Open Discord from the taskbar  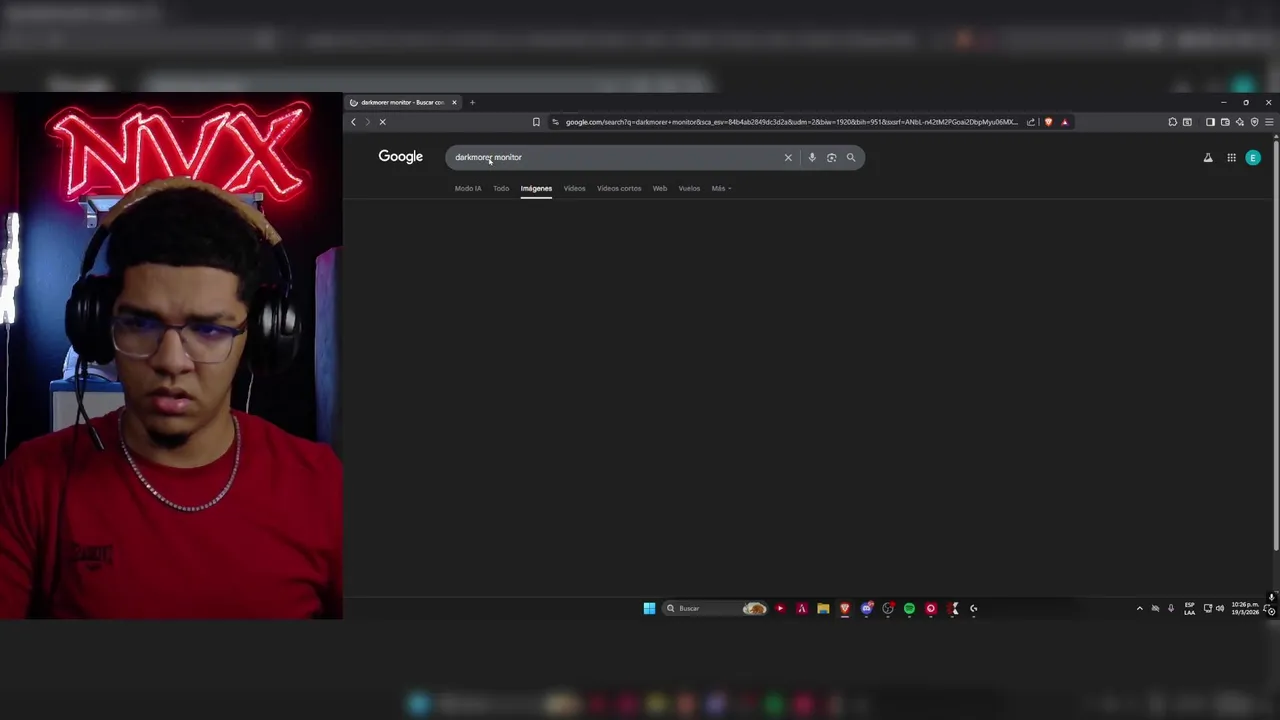click(x=867, y=608)
